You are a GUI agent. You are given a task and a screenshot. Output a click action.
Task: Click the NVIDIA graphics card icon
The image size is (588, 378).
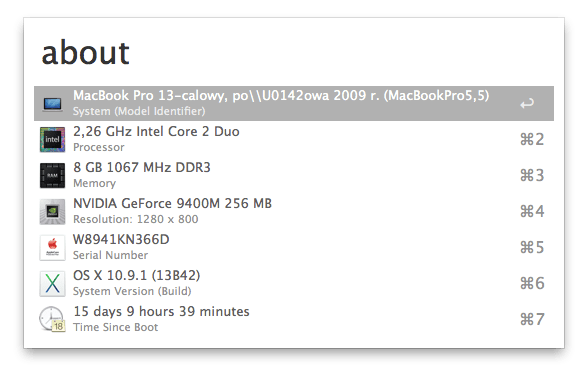(x=52, y=212)
